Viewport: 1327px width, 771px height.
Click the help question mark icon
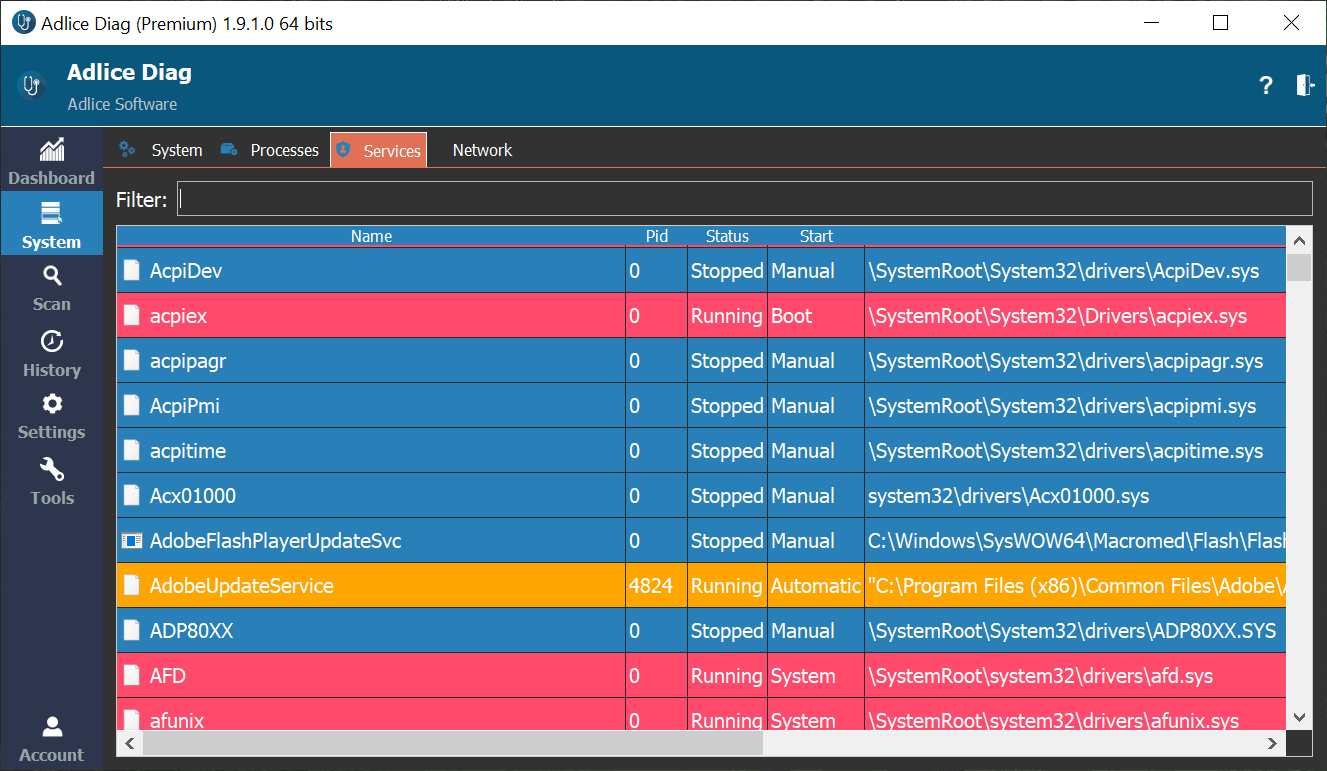tap(1266, 86)
